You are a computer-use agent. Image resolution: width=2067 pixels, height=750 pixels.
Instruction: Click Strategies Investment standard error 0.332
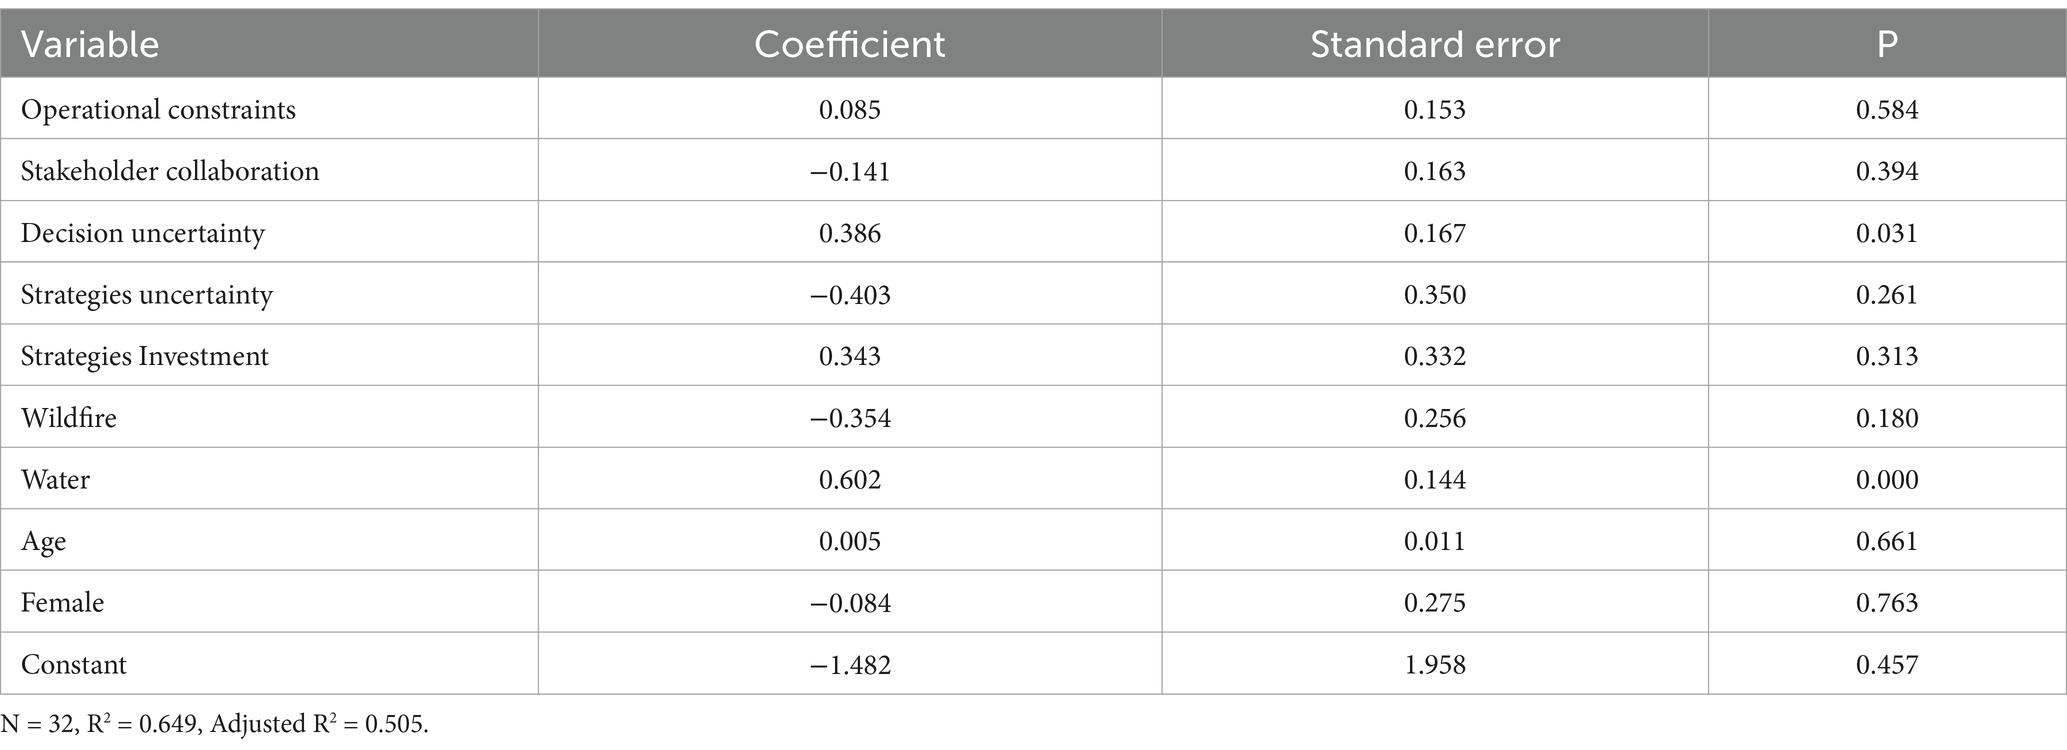[1435, 356]
